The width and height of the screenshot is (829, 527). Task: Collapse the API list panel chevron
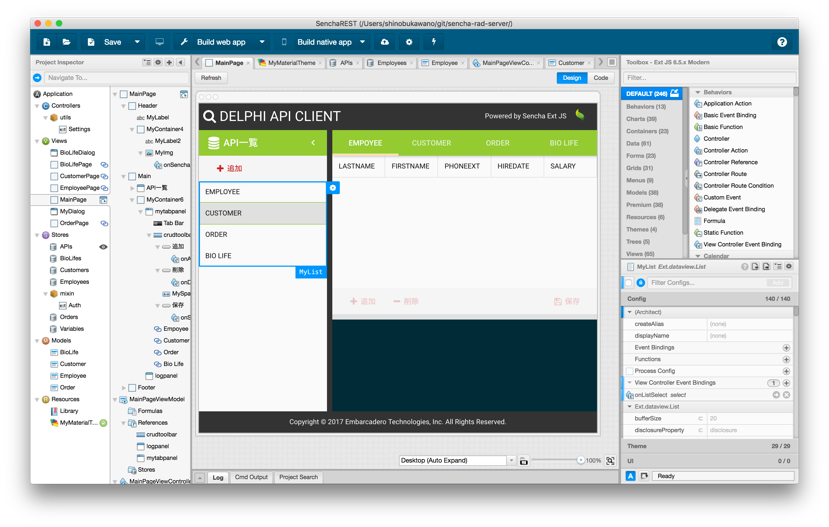313,143
